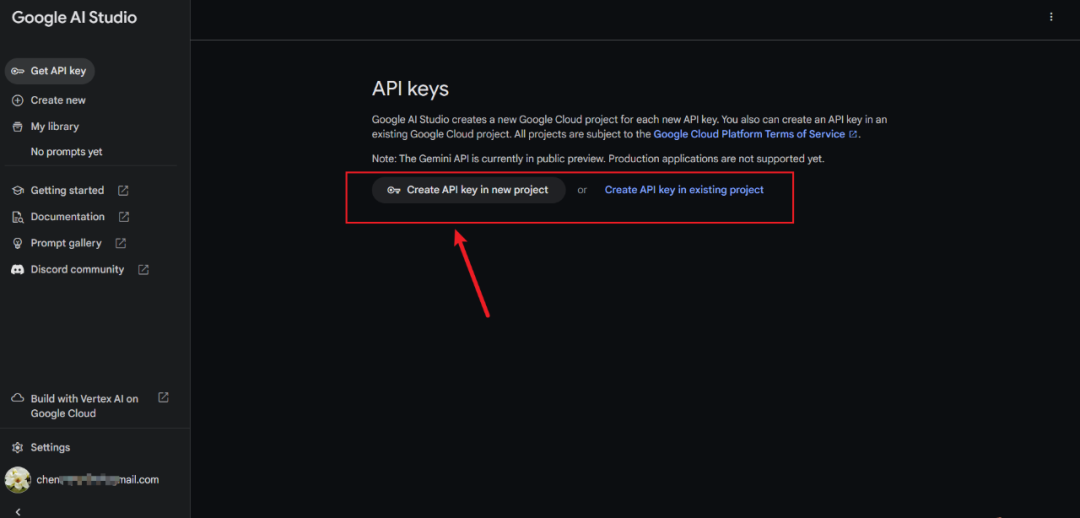Open Documentation from the sidebar
The height and width of the screenshot is (518, 1080).
point(70,216)
